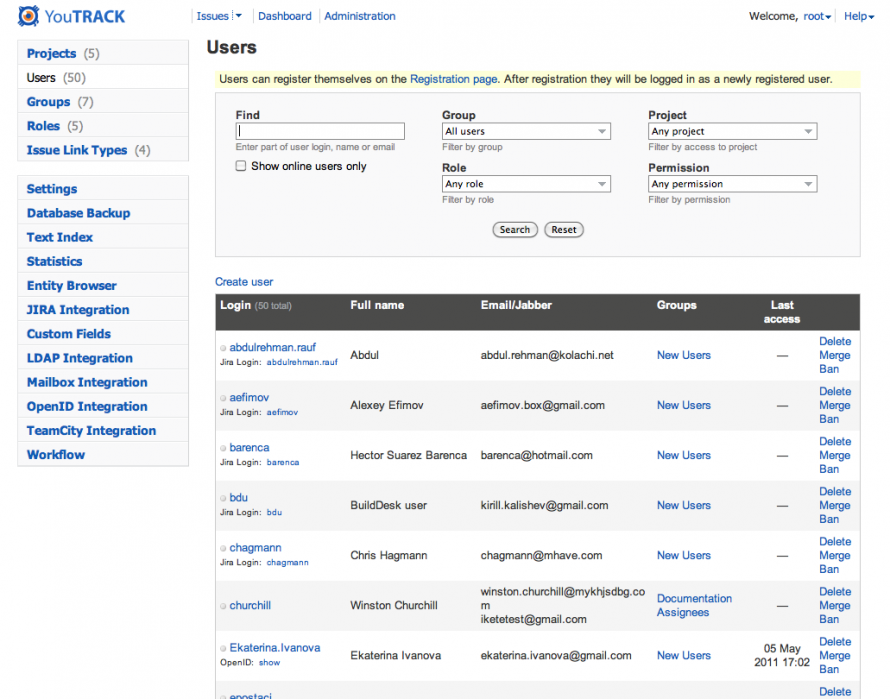Image resolution: width=890 pixels, height=699 pixels.
Task: Click the status indicator beside churchill login
Action: 223,606
